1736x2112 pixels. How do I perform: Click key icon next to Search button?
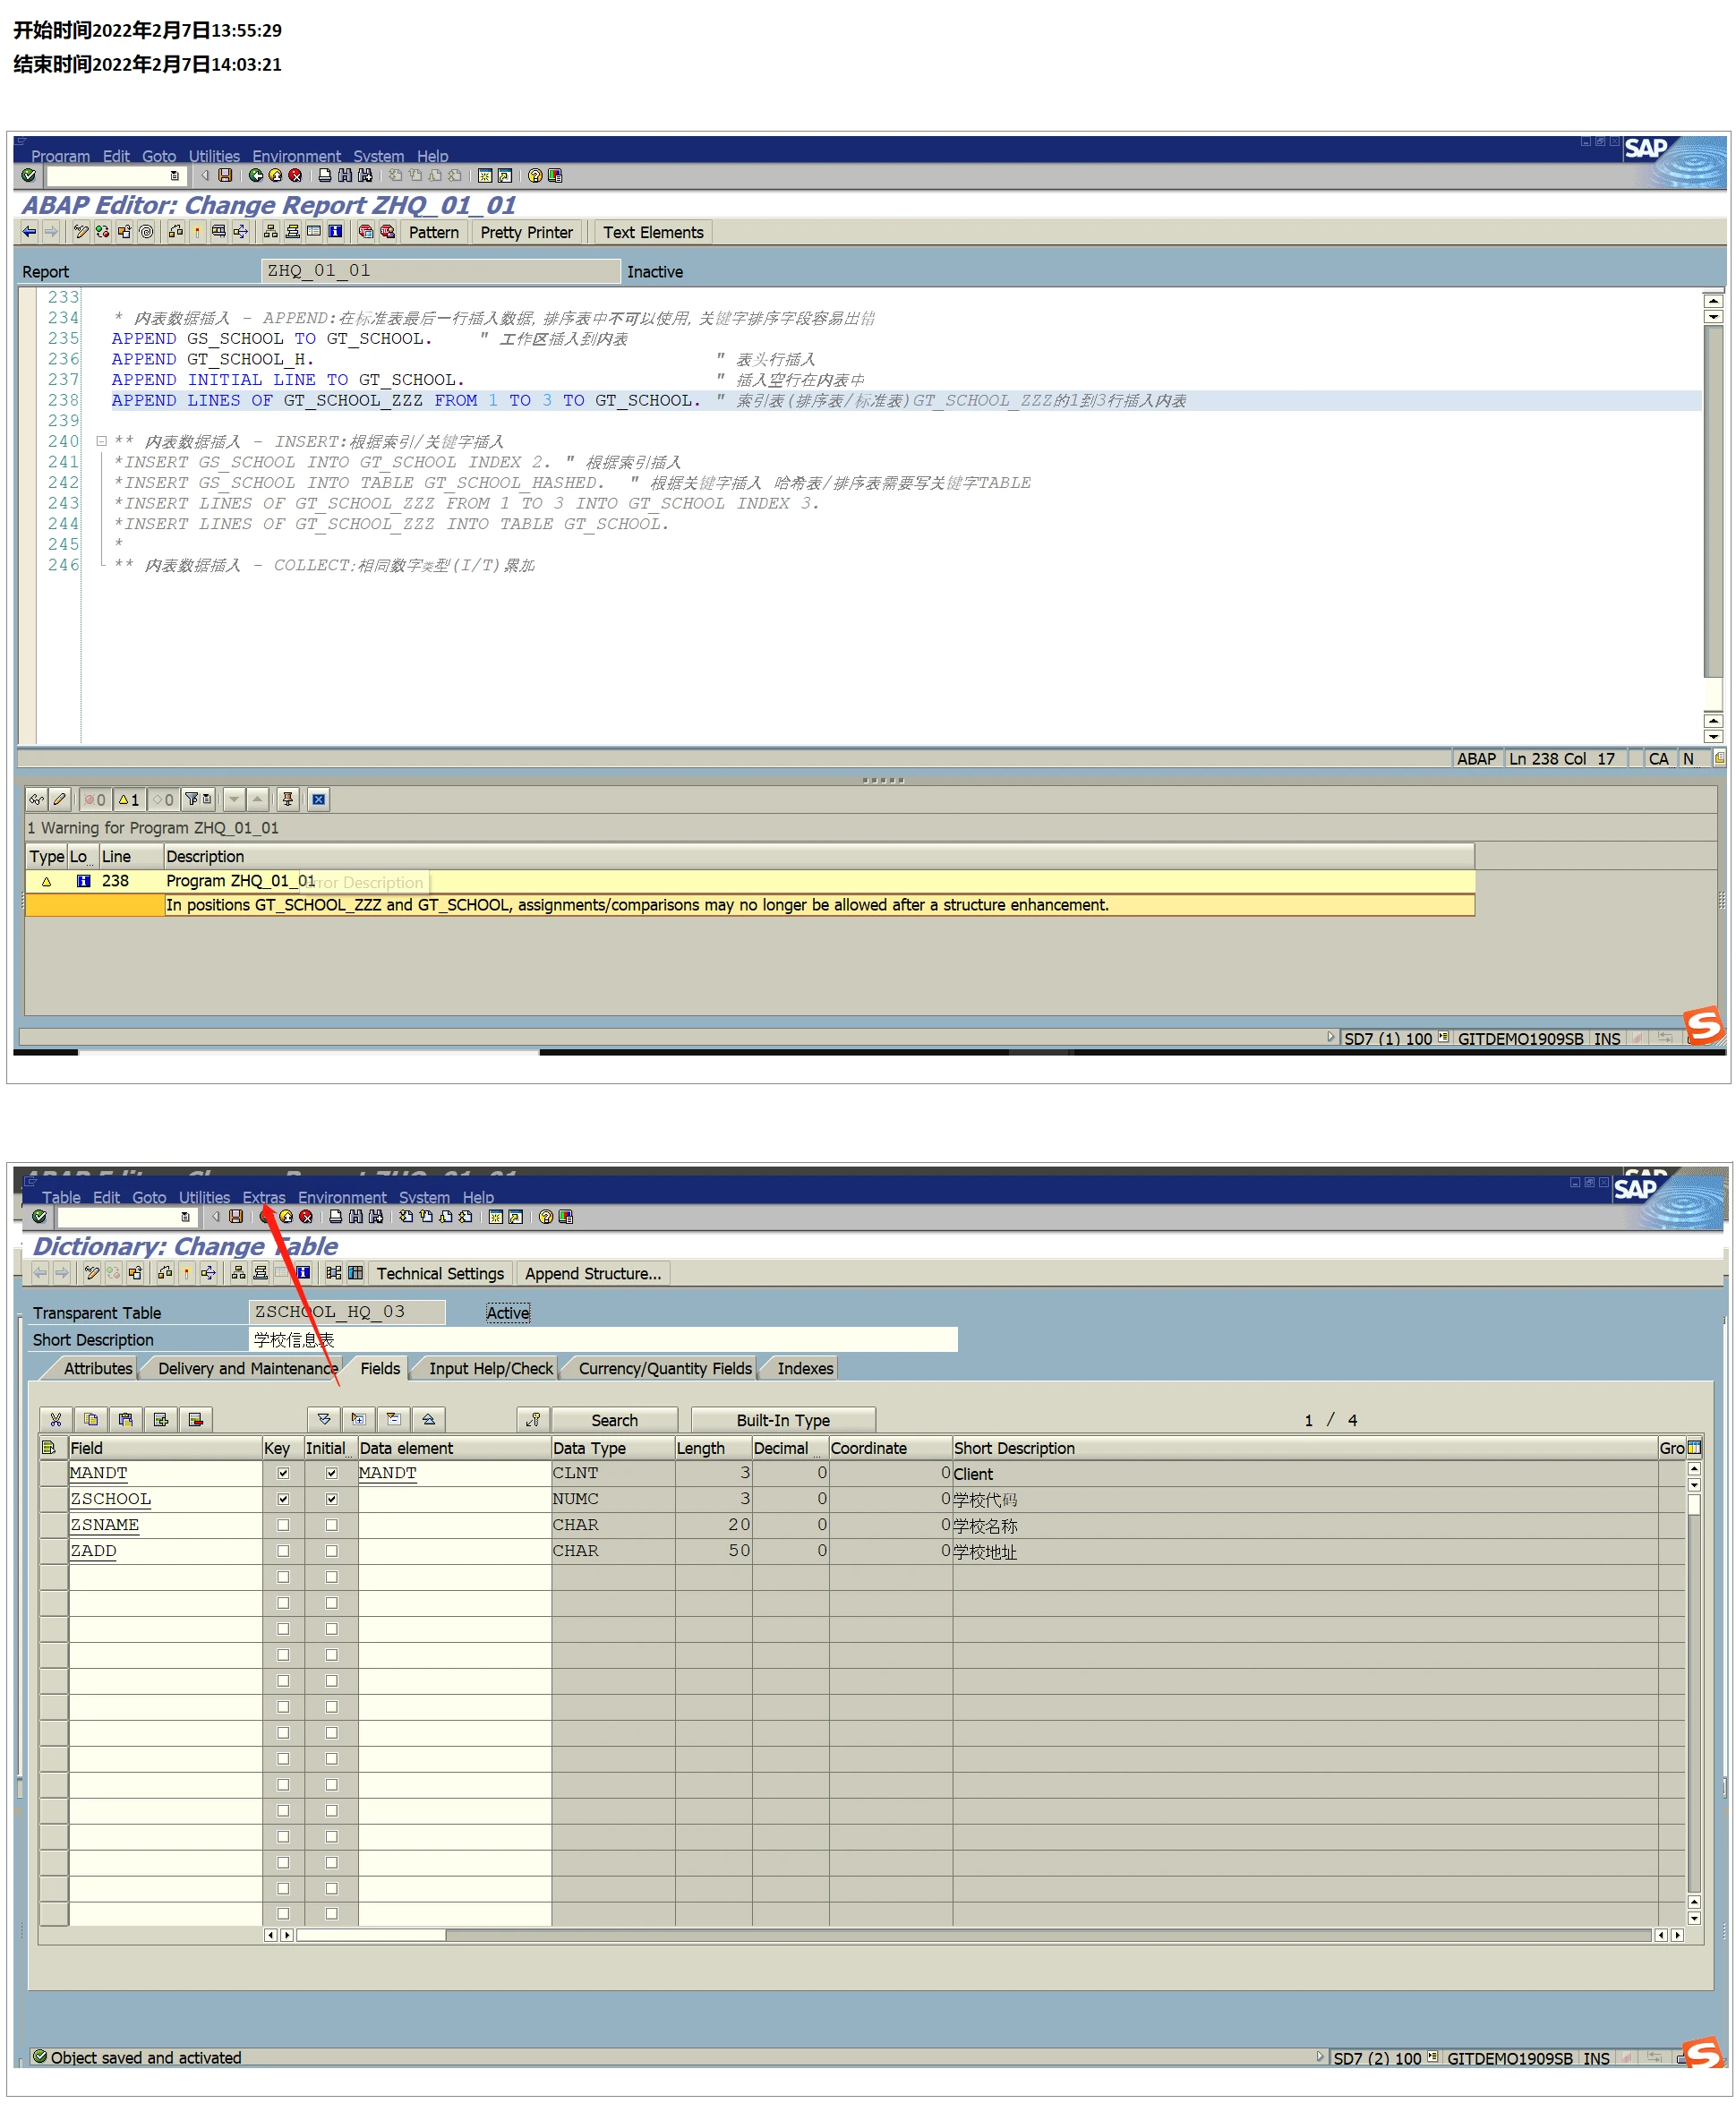pyautogui.click(x=534, y=1421)
